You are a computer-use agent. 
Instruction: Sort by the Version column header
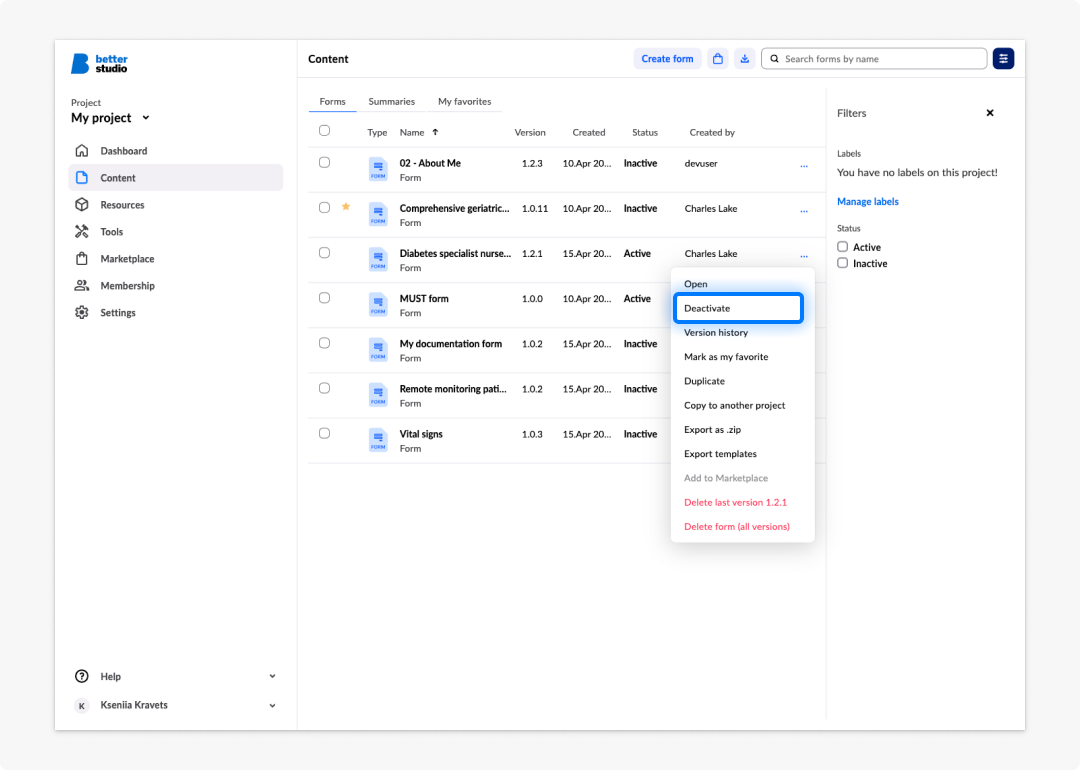point(530,132)
